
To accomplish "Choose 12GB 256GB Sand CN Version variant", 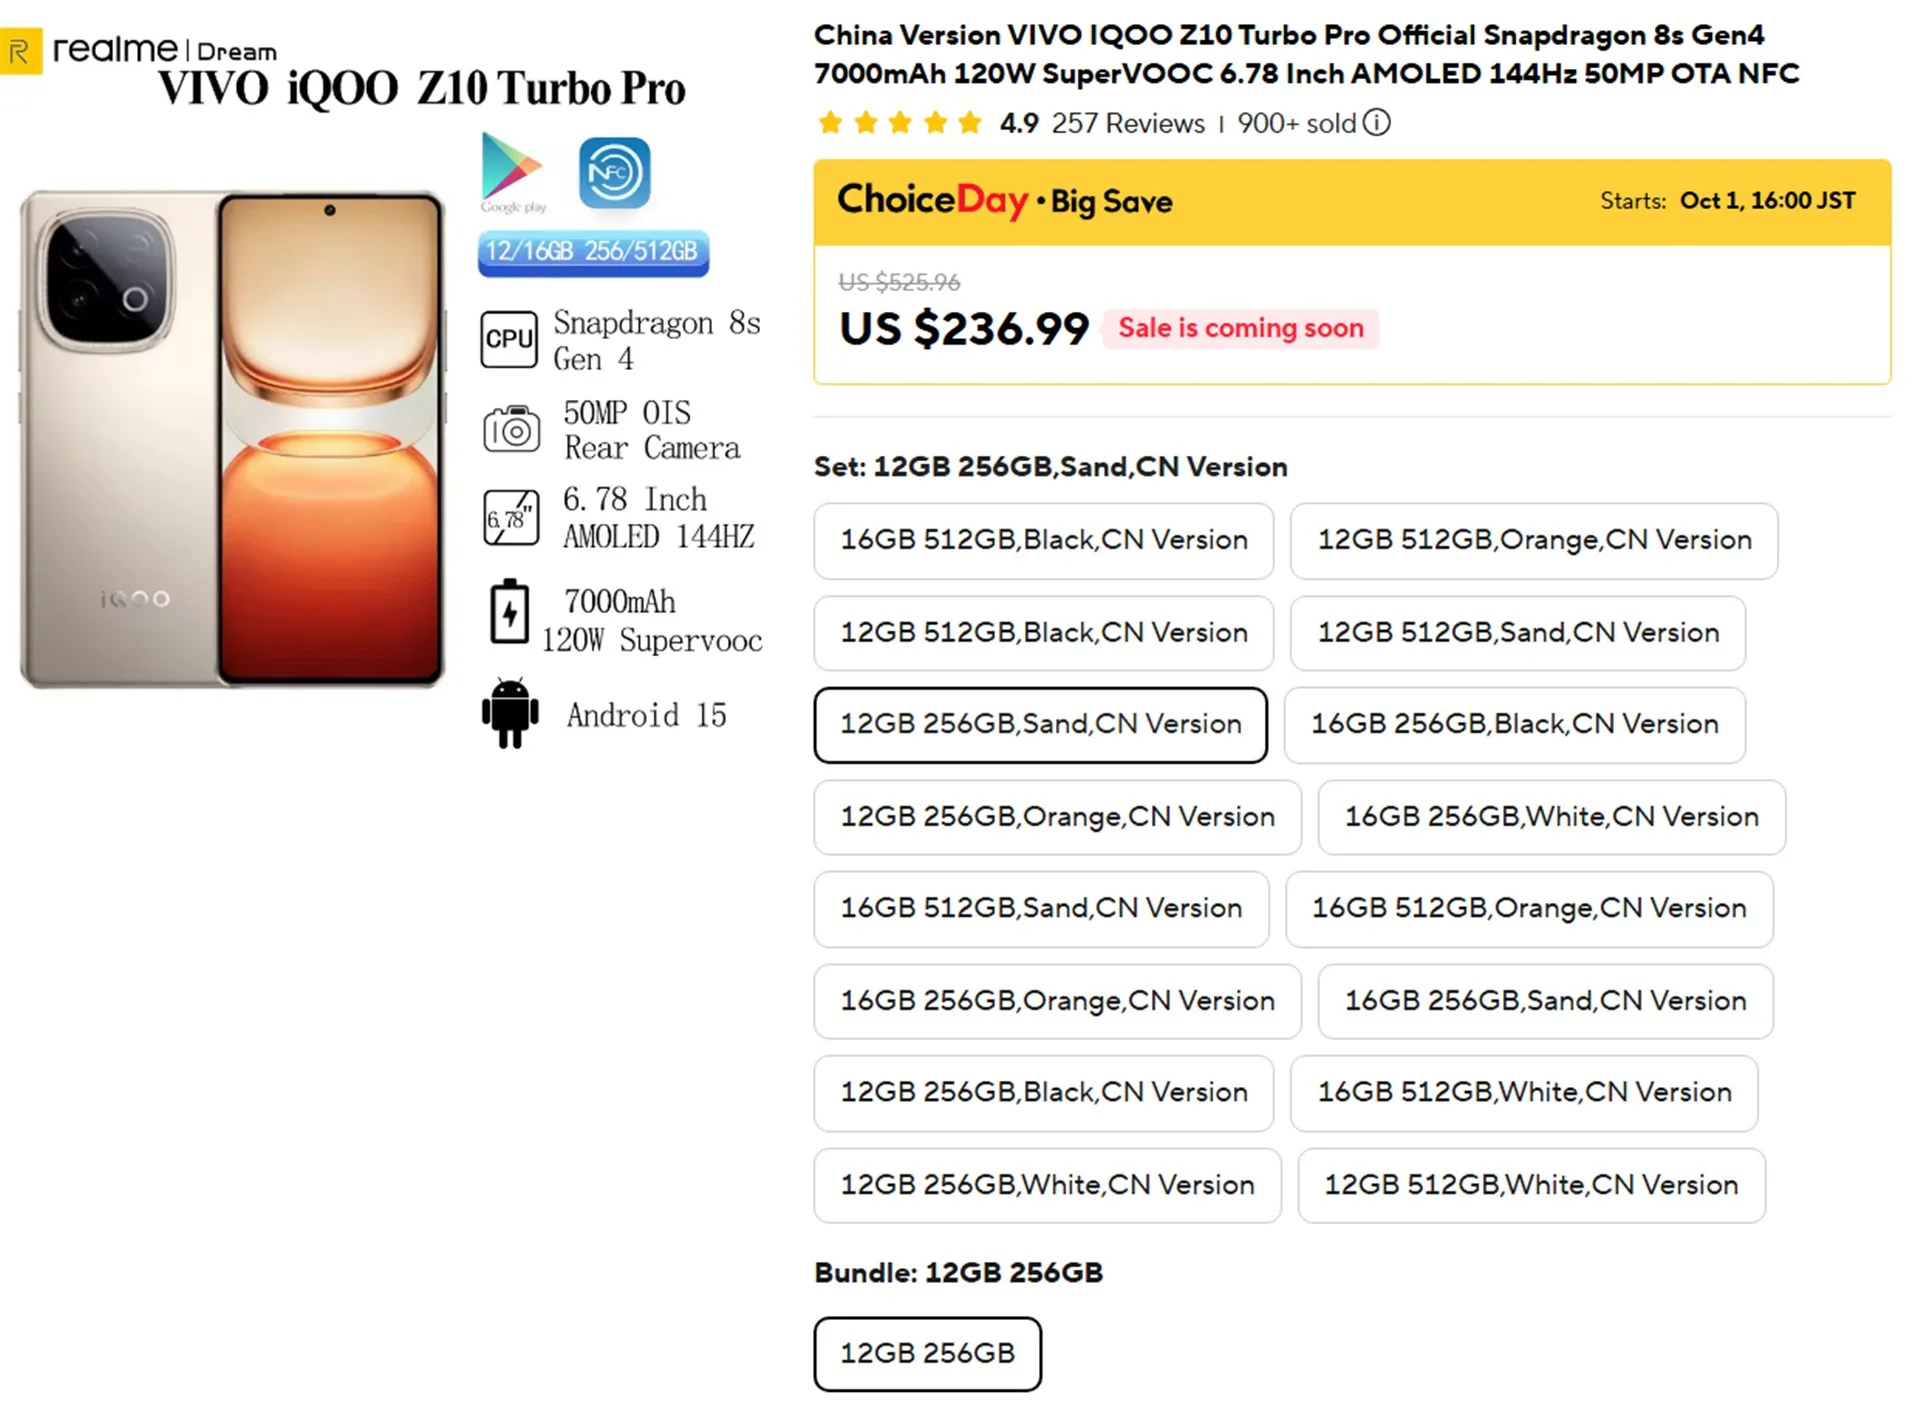I will coord(1040,724).
